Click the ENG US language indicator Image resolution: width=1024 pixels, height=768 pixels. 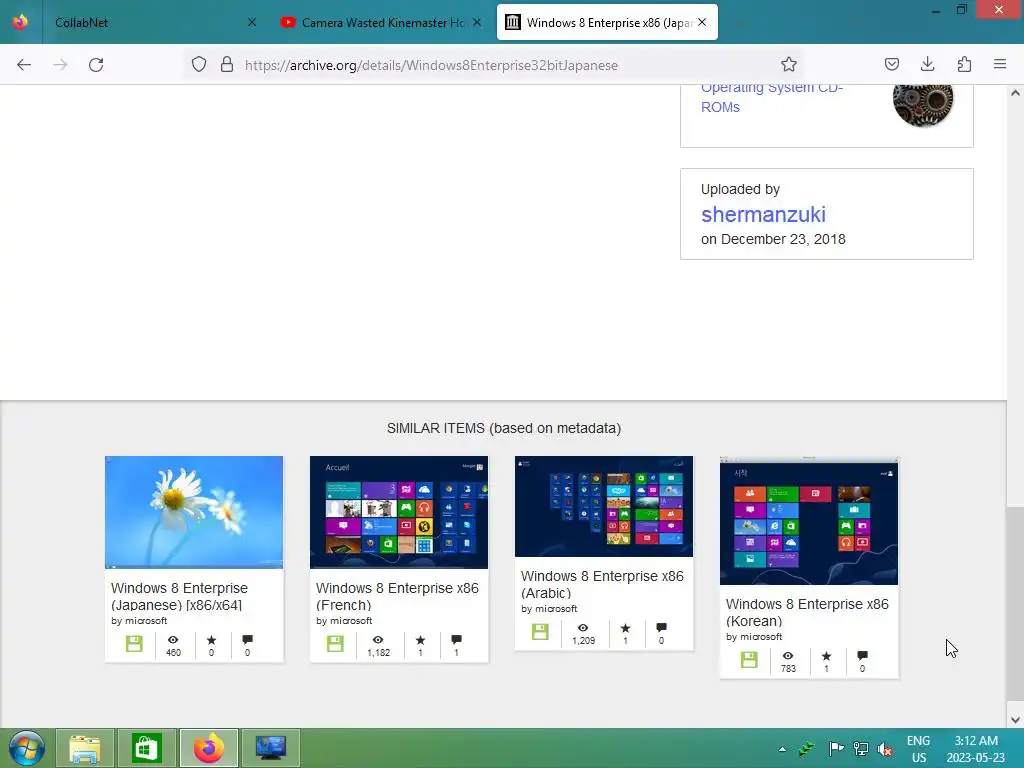[x=918, y=749]
